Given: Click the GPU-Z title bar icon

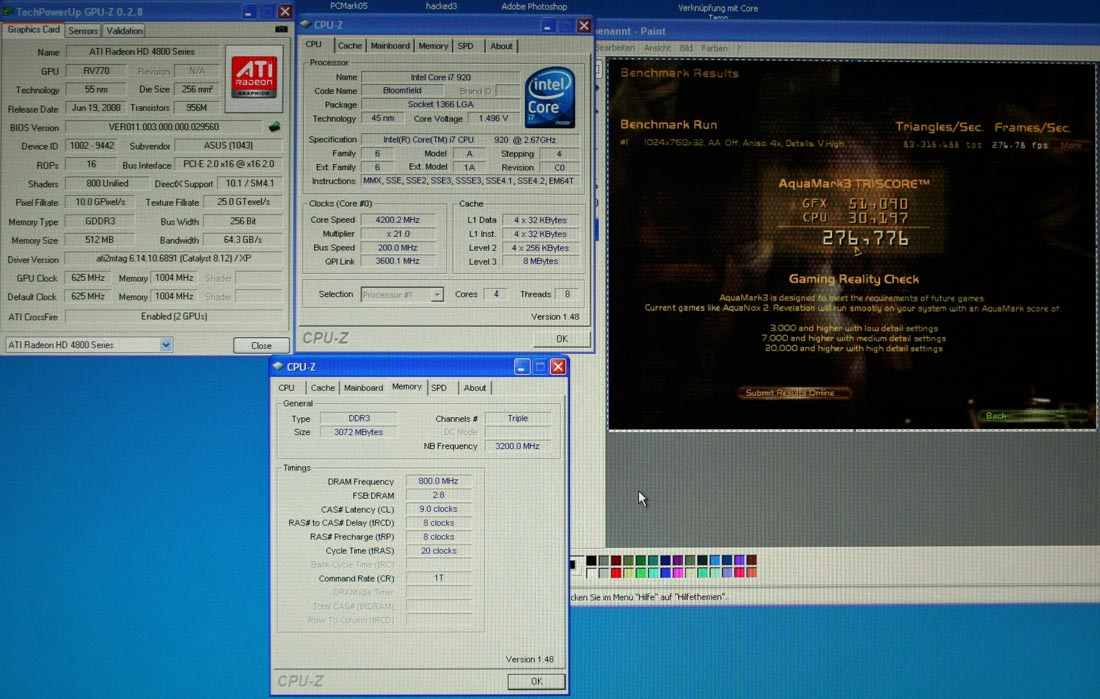Looking at the screenshot, I should point(8,12).
